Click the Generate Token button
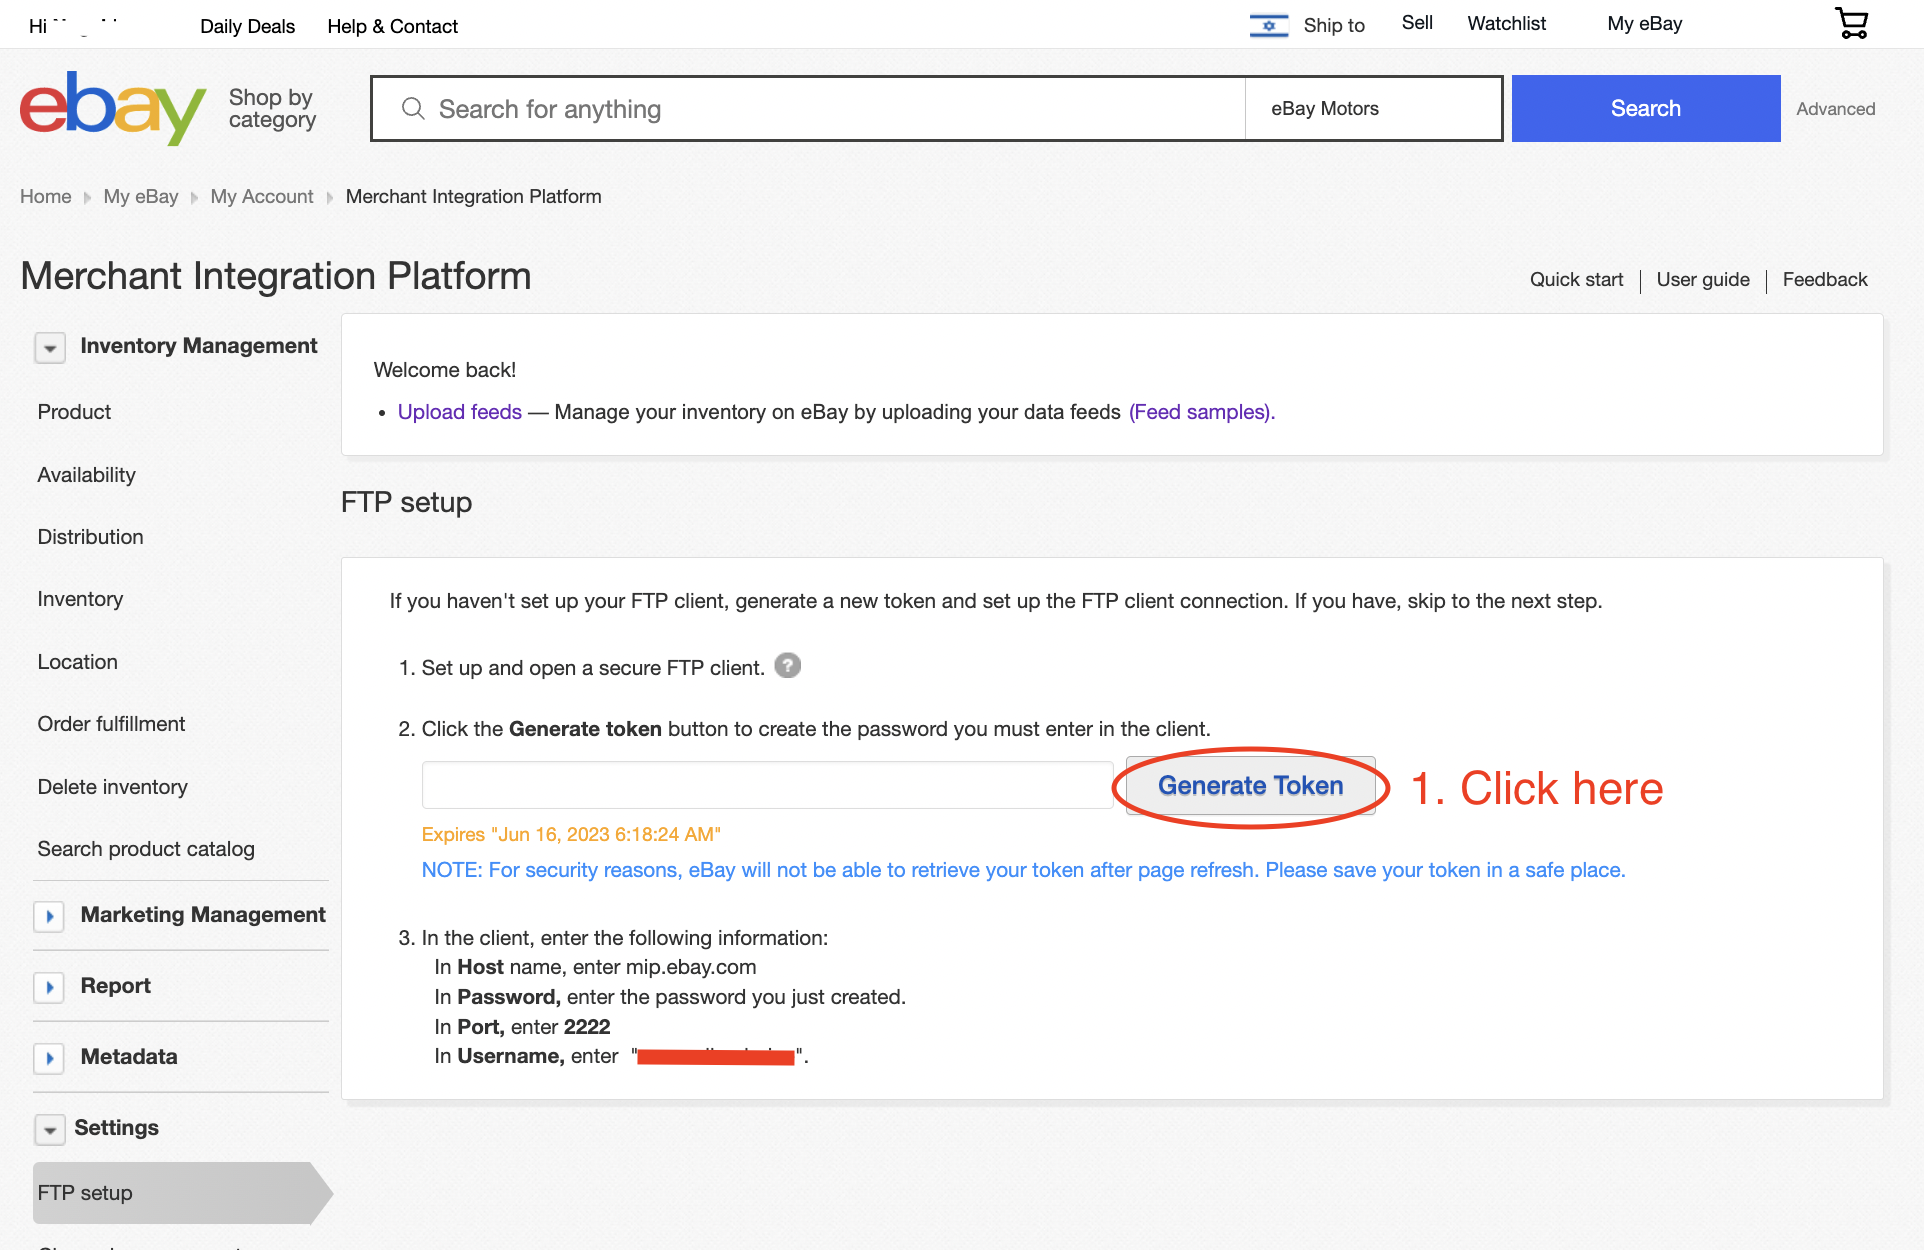This screenshot has height=1250, width=1924. pyautogui.click(x=1250, y=786)
